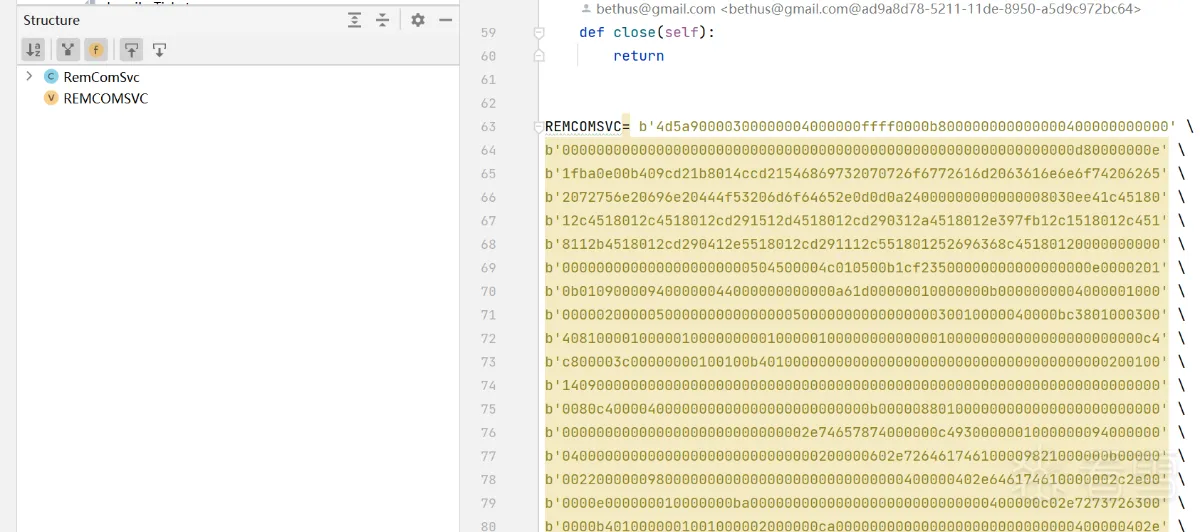
Task: Toggle Show Inherited members button
Action: coord(68,49)
